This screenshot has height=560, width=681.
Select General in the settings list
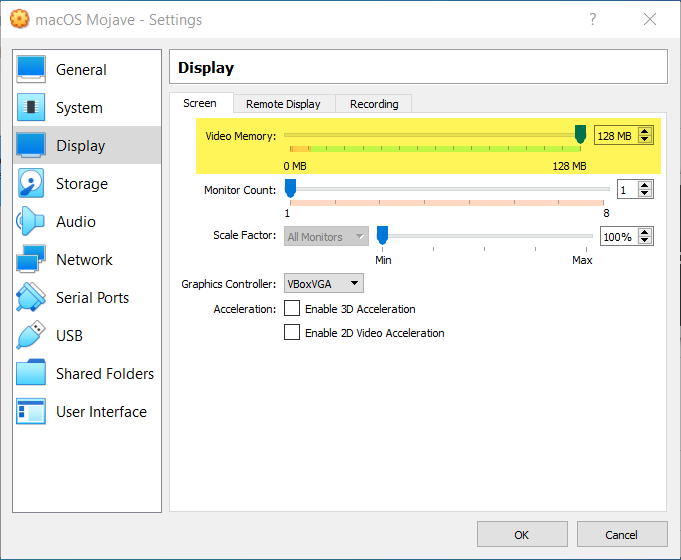tap(87, 69)
